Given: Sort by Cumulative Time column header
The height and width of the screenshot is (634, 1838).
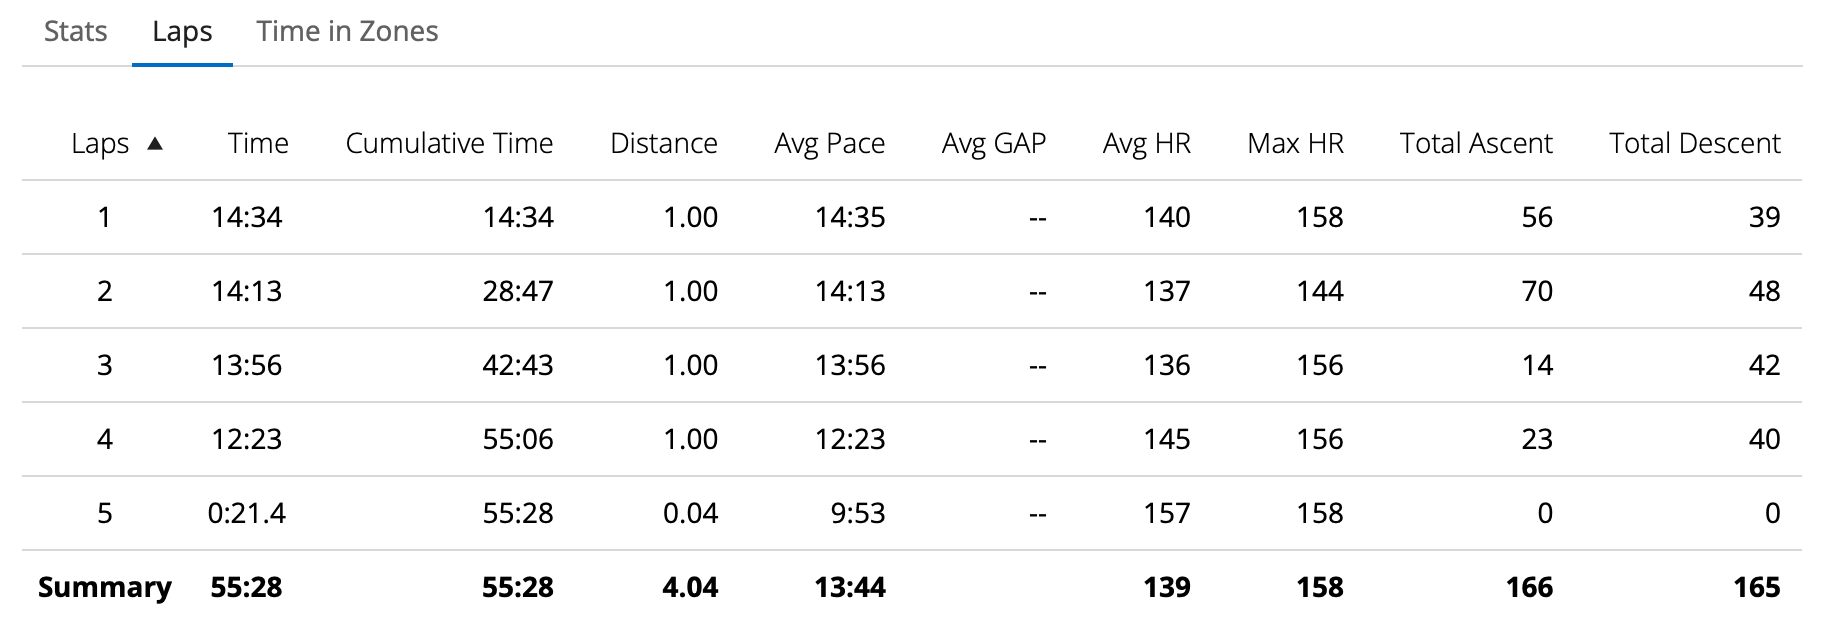Looking at the screenshot, I should (x=449, y=144).
